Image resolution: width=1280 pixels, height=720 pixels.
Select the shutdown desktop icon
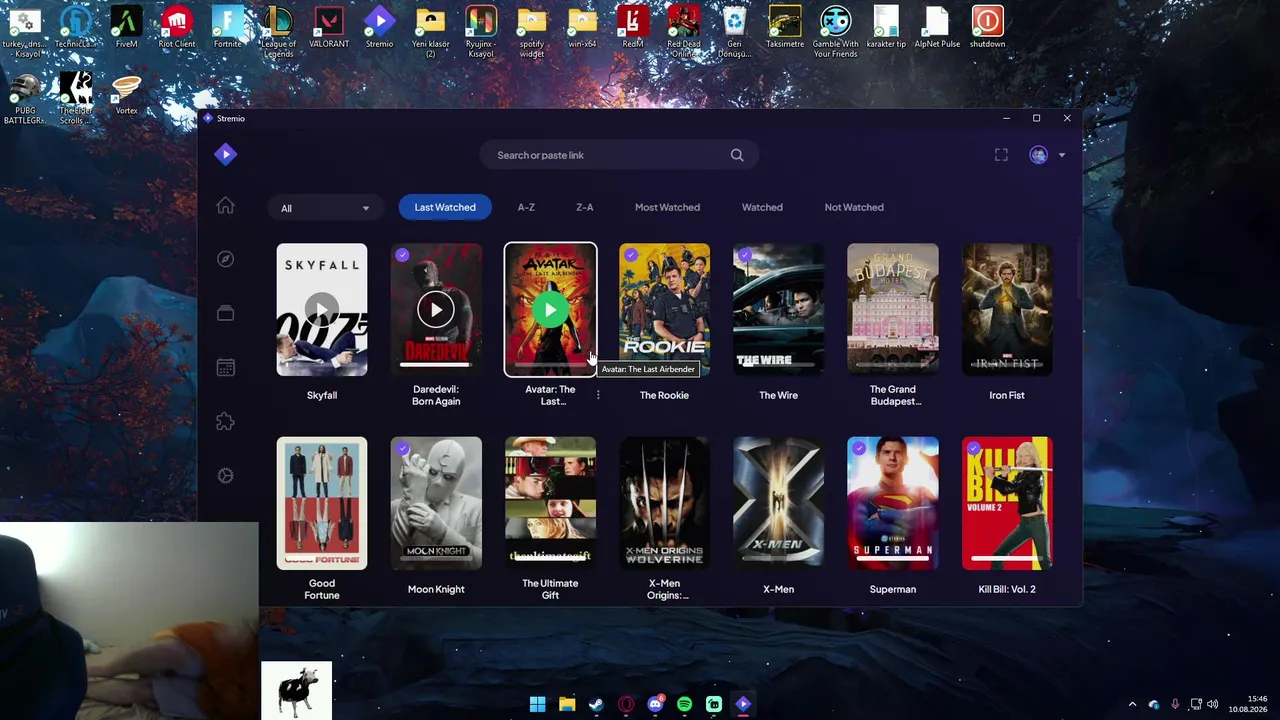pos(987,28)
